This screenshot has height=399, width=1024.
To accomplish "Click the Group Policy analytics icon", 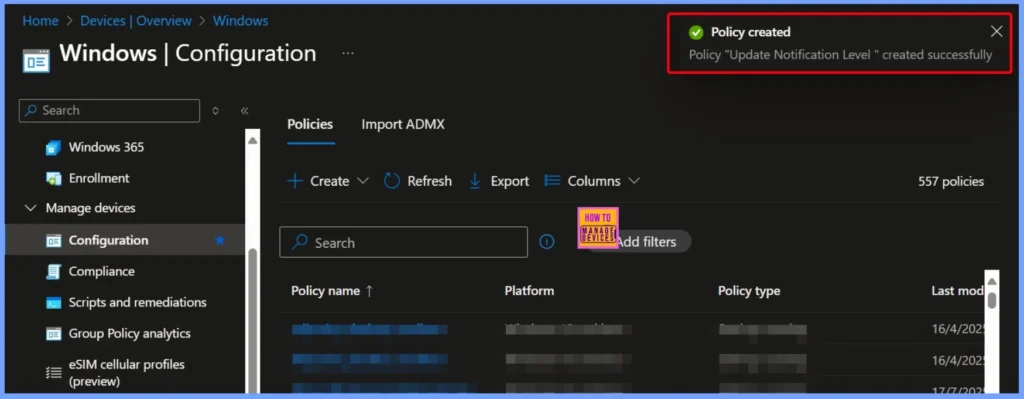I will tap(53, 334).
